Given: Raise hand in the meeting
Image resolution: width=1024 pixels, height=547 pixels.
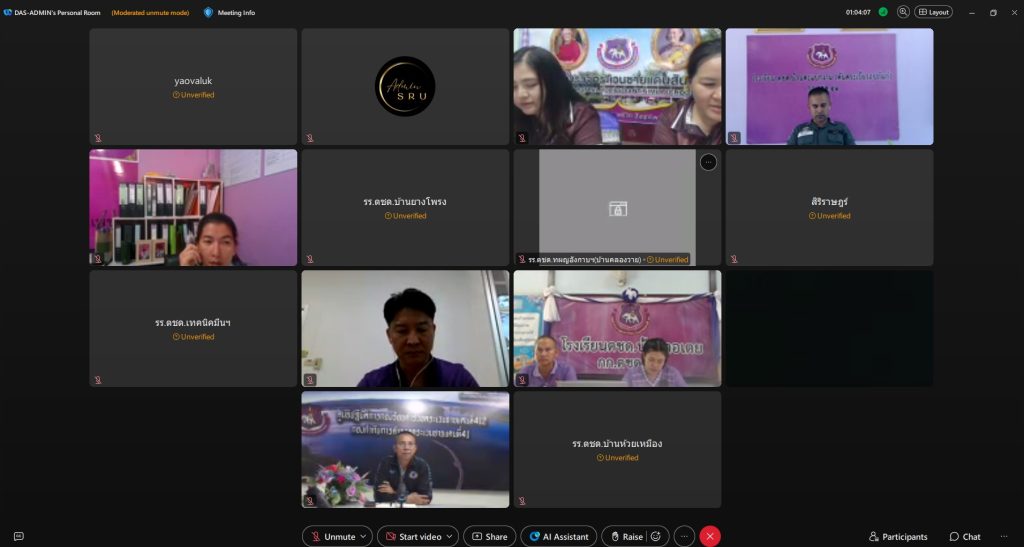Looking at the screenshot, I should [626, 537].
